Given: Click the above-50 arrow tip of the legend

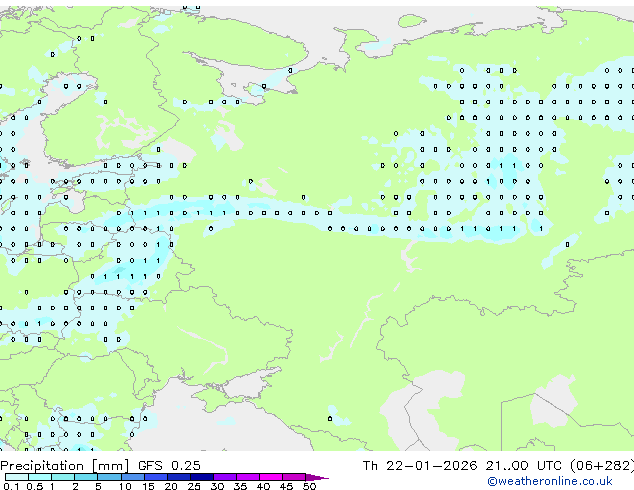Looking at the screenshot, I should 317,478.
